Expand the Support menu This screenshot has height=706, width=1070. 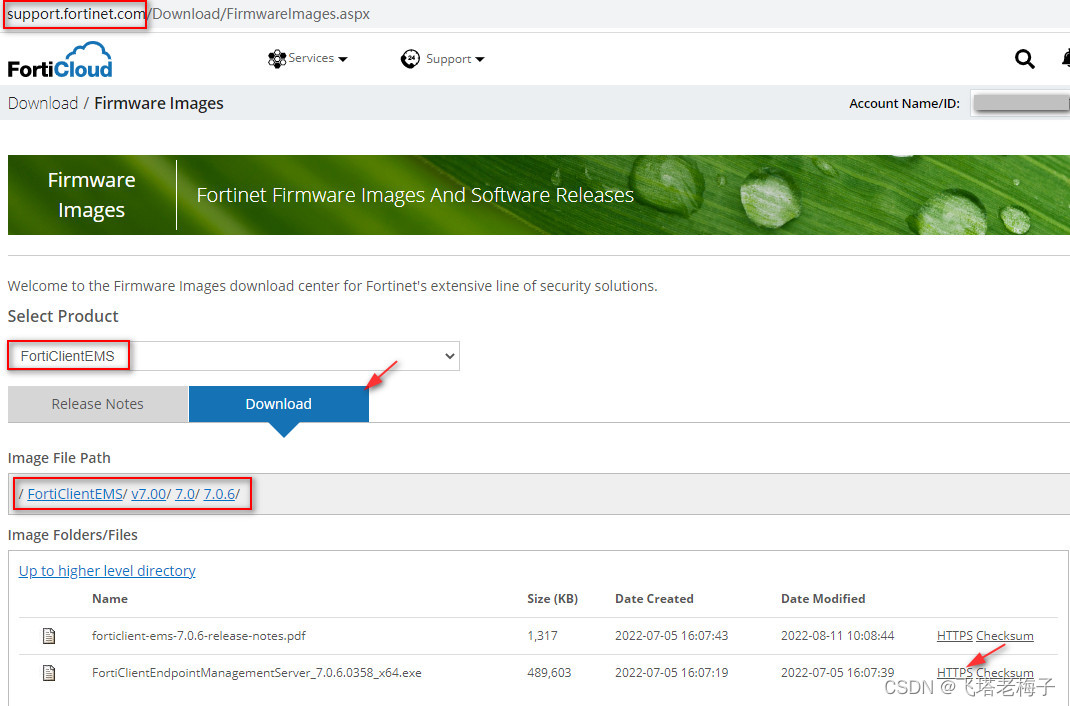coord(443,59)
